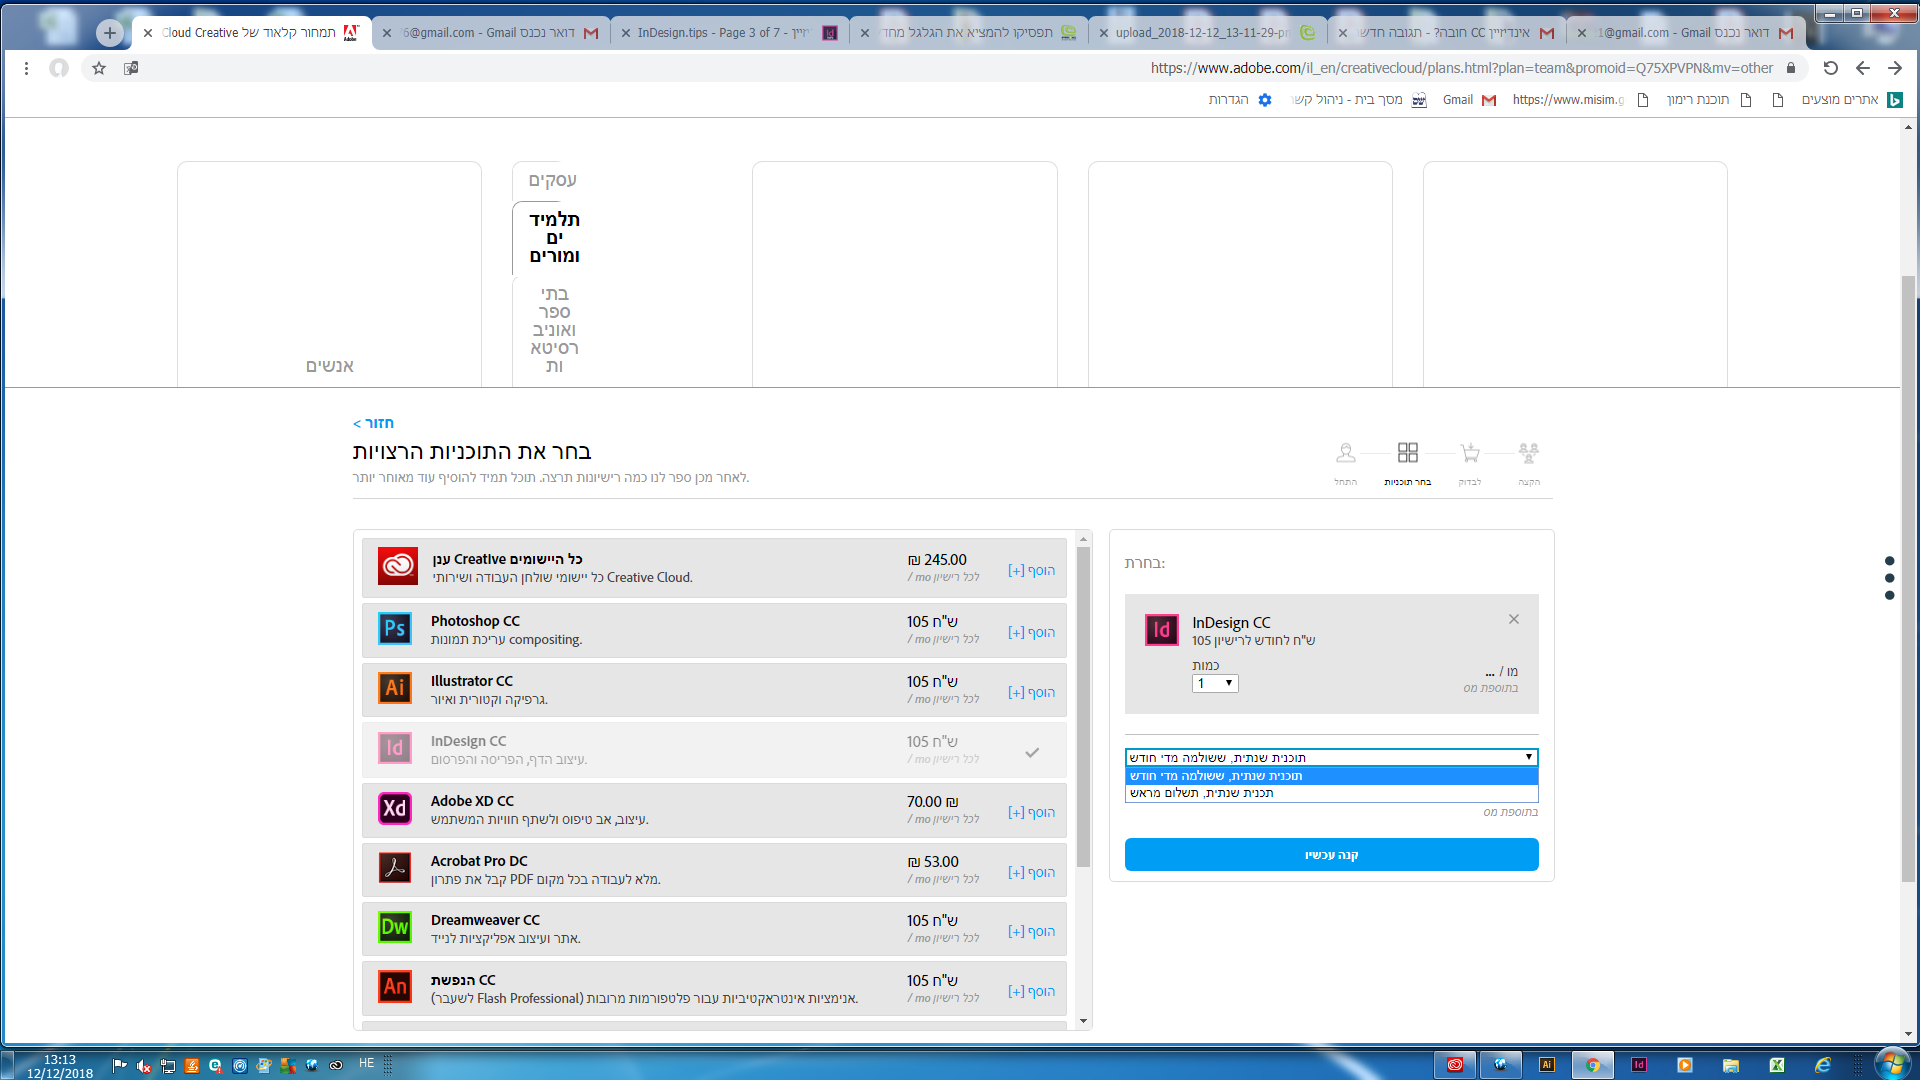Click the Creative Cloud All Apps icon
Screen dimensions: 1920x1080
397,566
